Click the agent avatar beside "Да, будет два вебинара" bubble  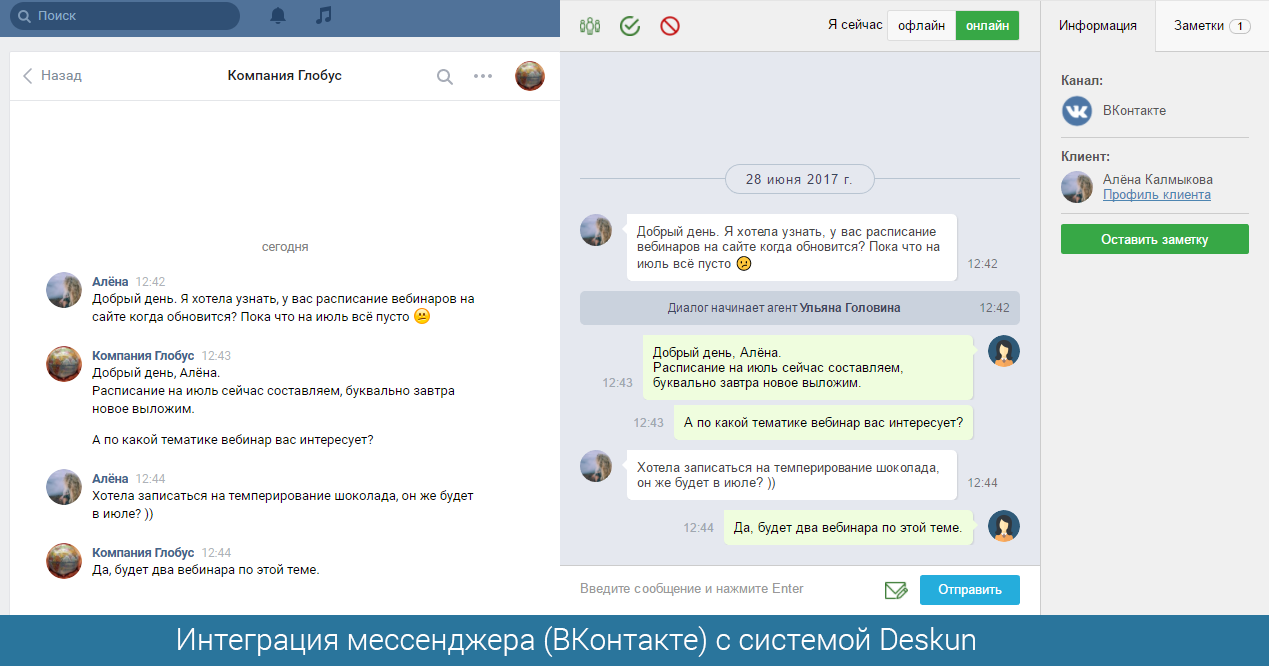1004,526
